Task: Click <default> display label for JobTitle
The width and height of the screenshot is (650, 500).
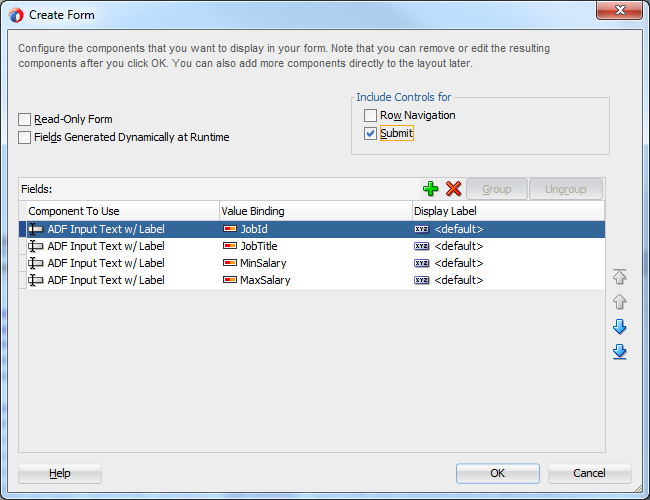Action: [x=458, y=246]
